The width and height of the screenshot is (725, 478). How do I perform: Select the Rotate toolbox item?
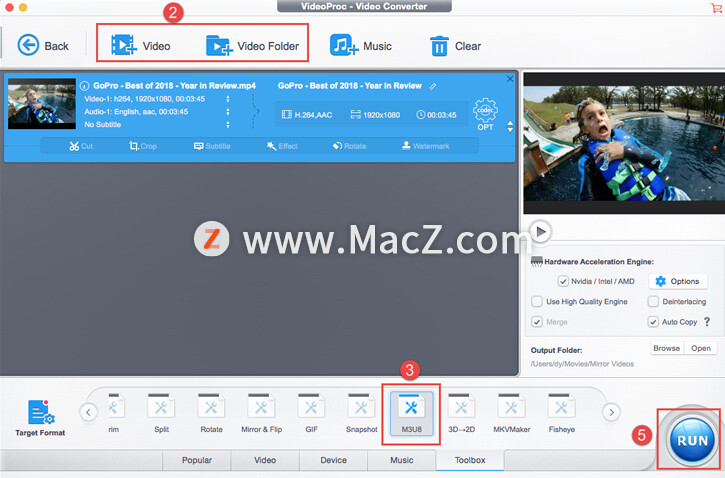point(211,413)
